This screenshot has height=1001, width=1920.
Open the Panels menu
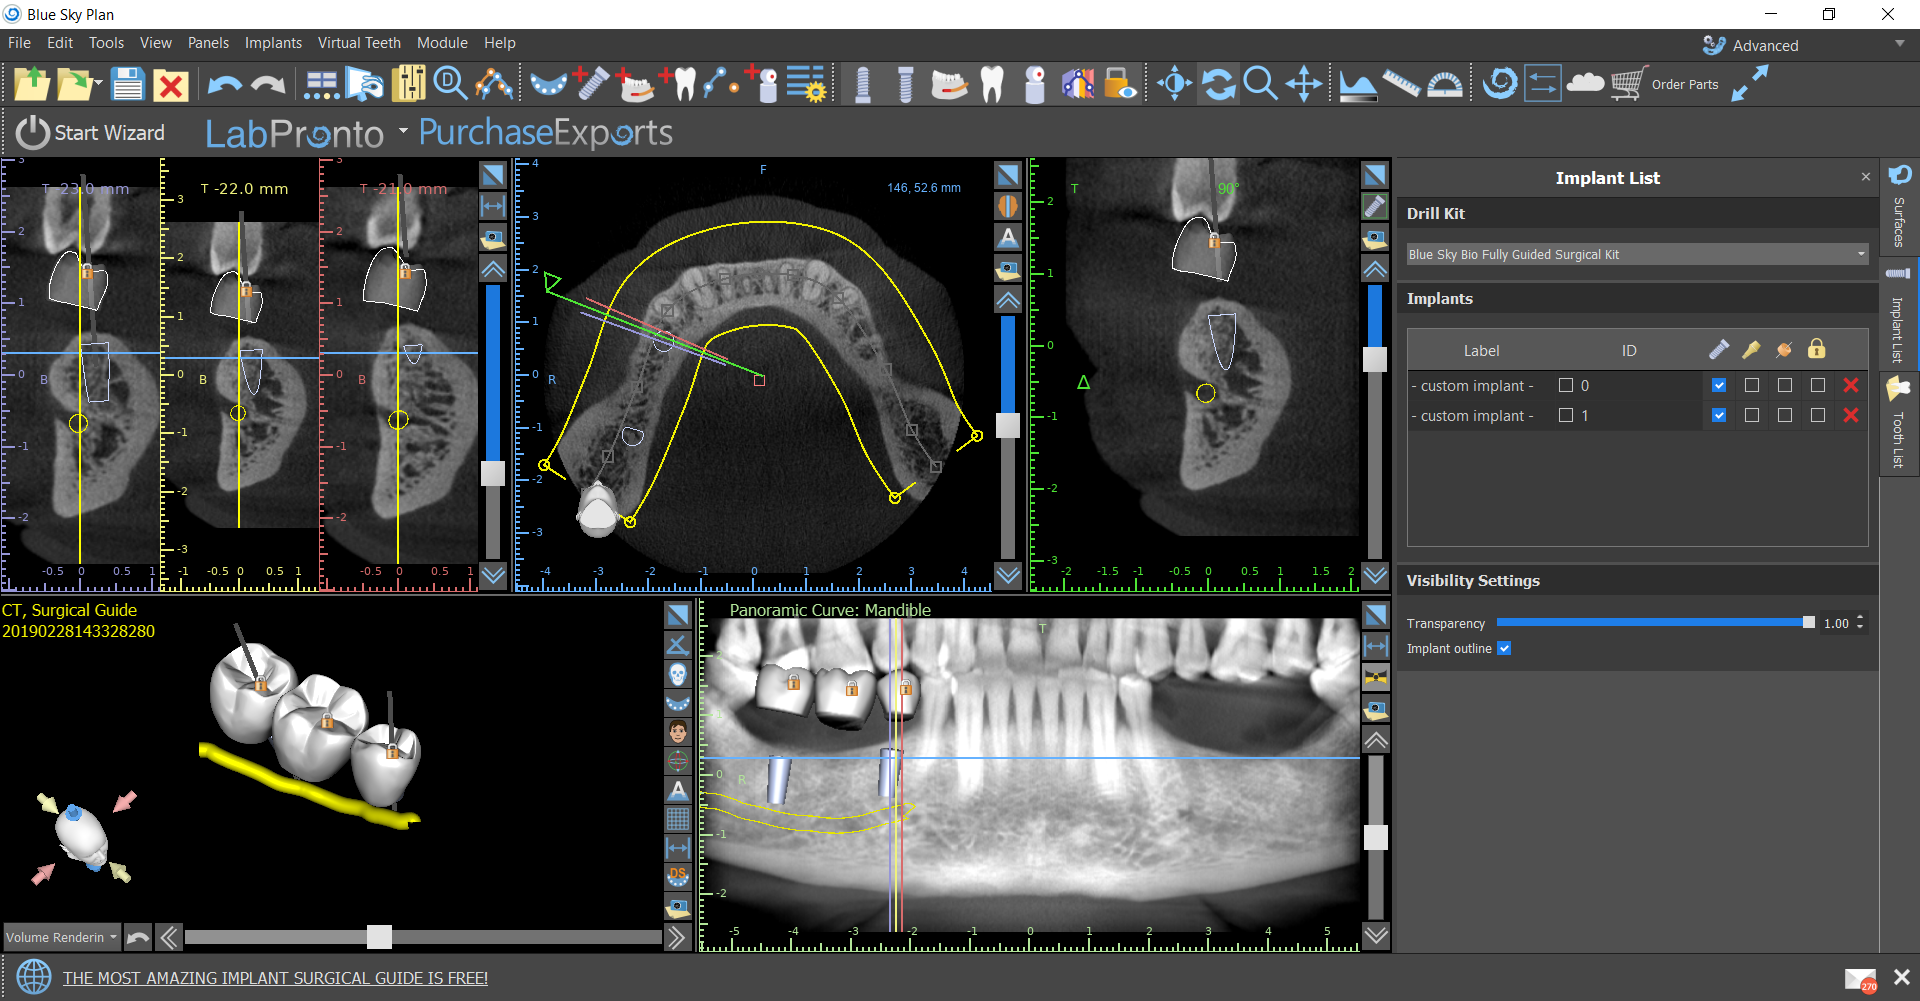pos(208,43)
